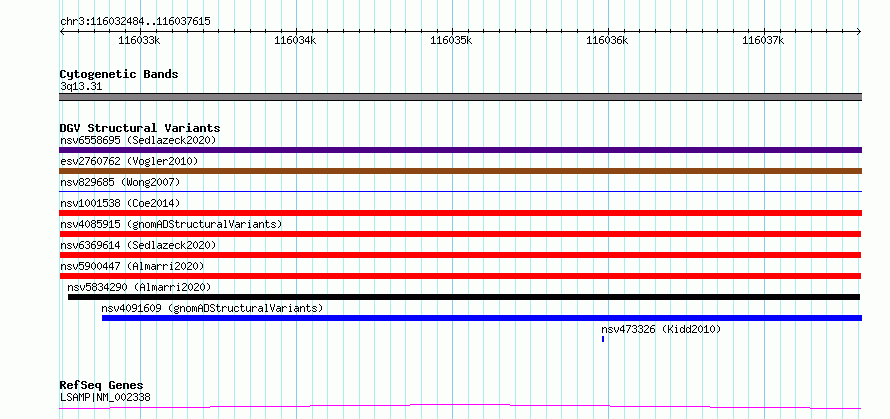Click the 116034k ruler position

pos(295,40)
